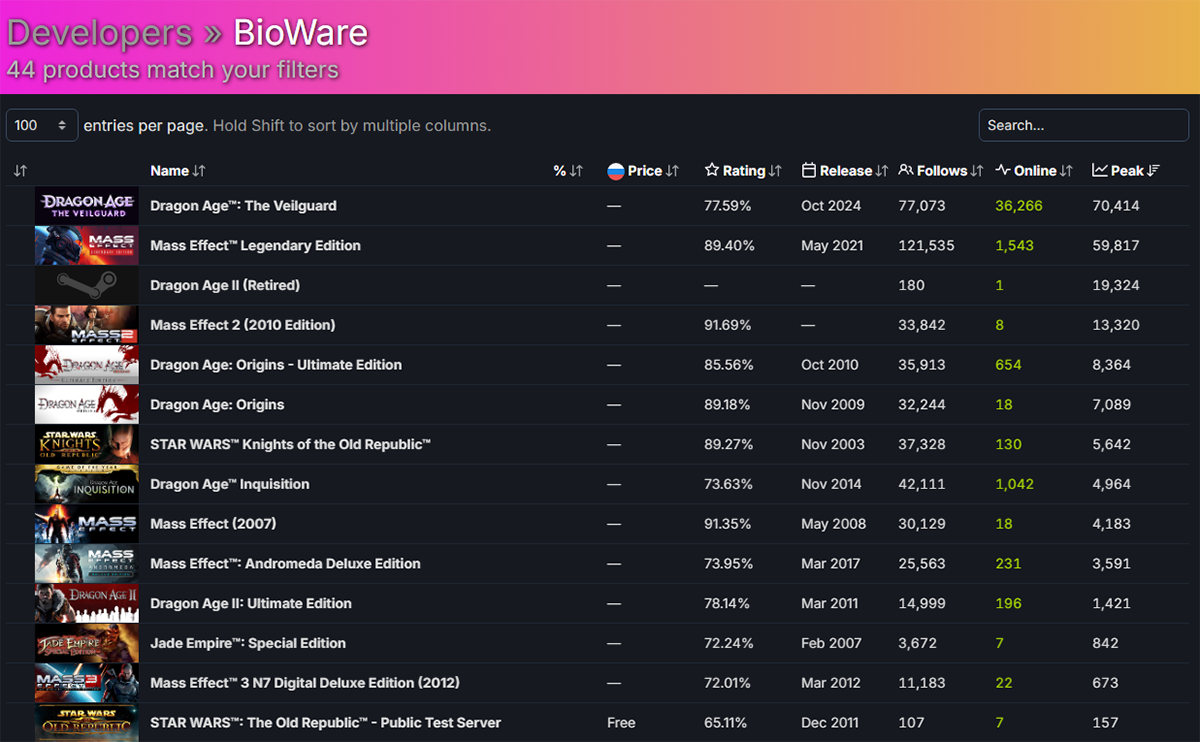Open the entries per page dropdown

[x=42, y=125]
